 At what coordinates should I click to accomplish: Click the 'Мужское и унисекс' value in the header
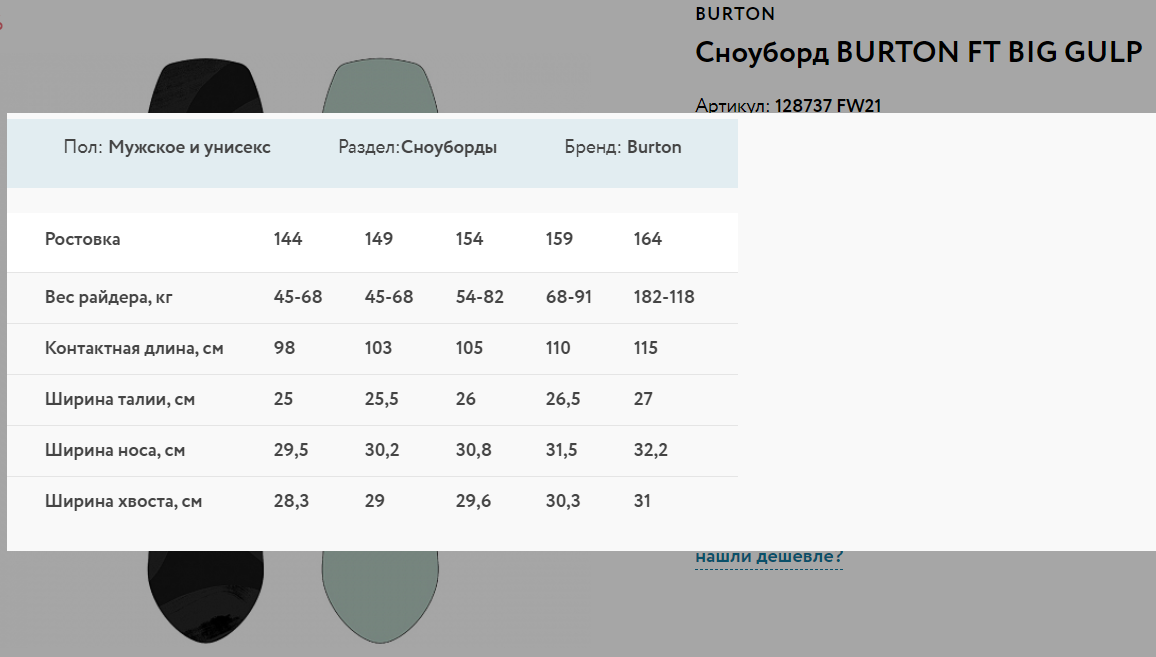coord(189,147)
